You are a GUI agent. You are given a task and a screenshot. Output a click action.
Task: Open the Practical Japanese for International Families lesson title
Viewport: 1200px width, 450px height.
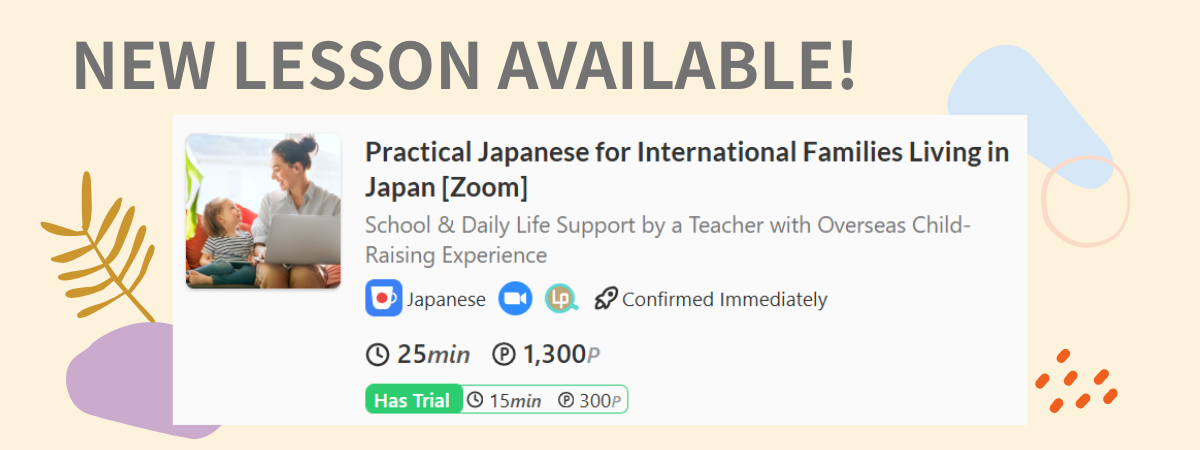[686, 169]
